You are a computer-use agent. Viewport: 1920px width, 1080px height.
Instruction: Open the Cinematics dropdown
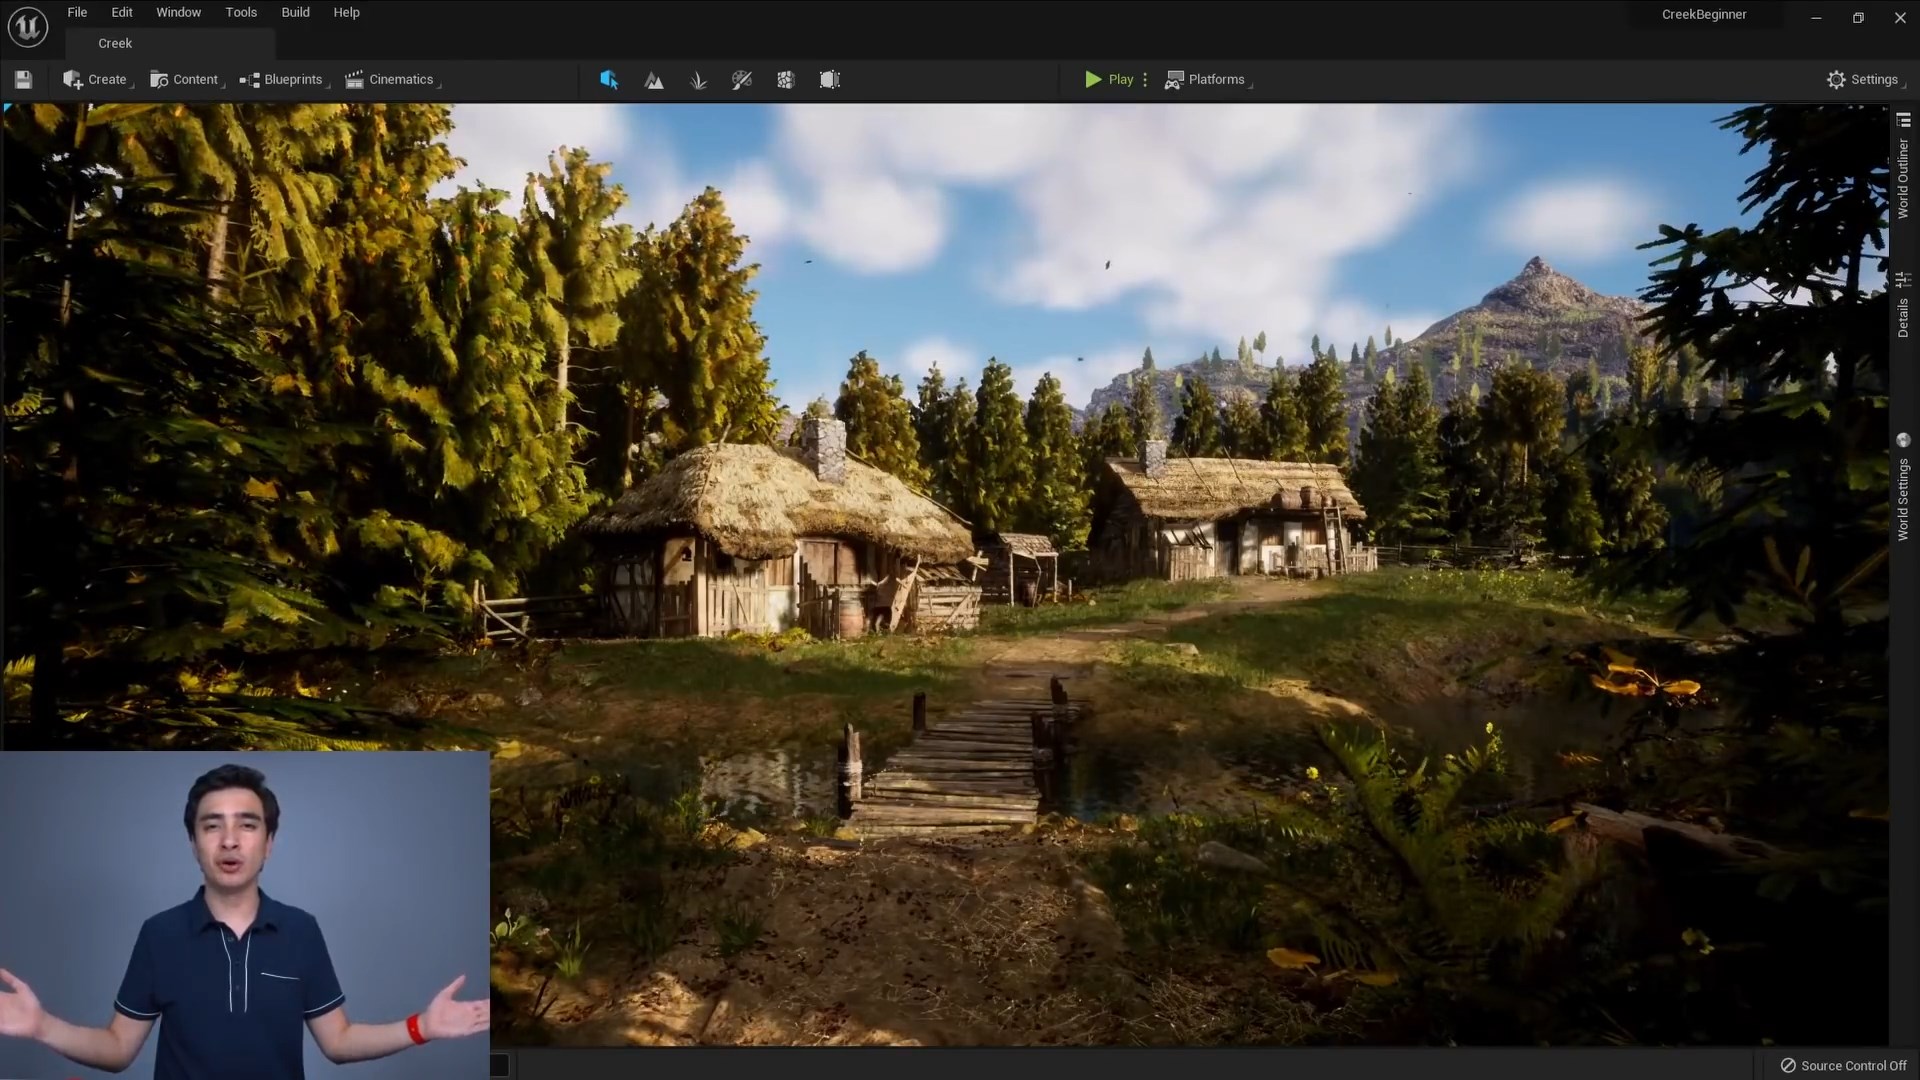tap(391, 80)
